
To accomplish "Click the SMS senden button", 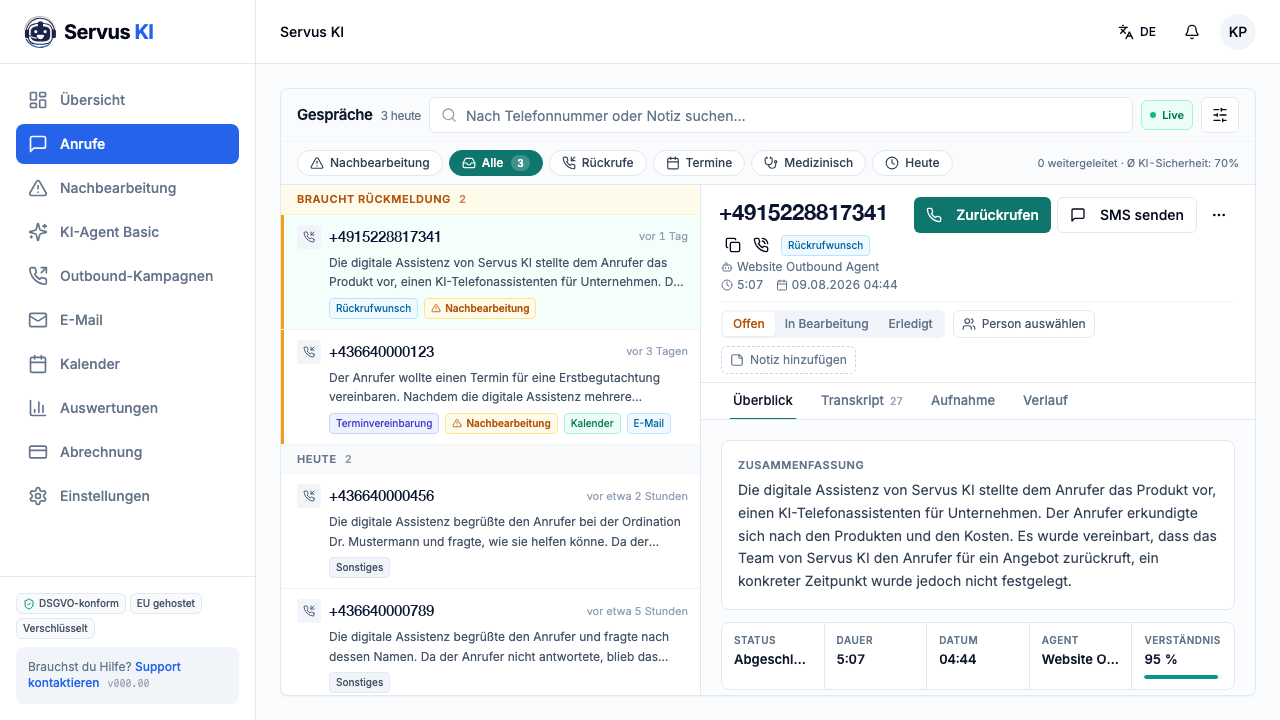I will (x=1127, y=215).
